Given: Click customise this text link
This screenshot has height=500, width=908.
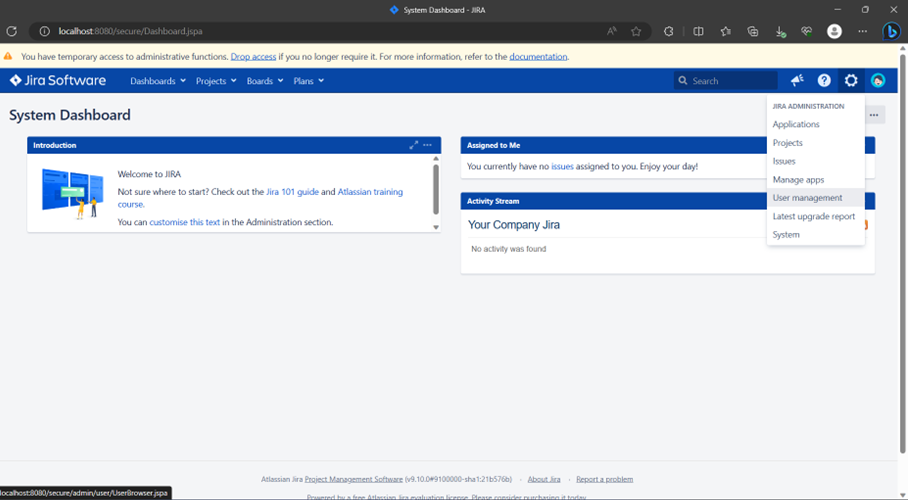Looking at the screenshot, I should tap(185, 222).
